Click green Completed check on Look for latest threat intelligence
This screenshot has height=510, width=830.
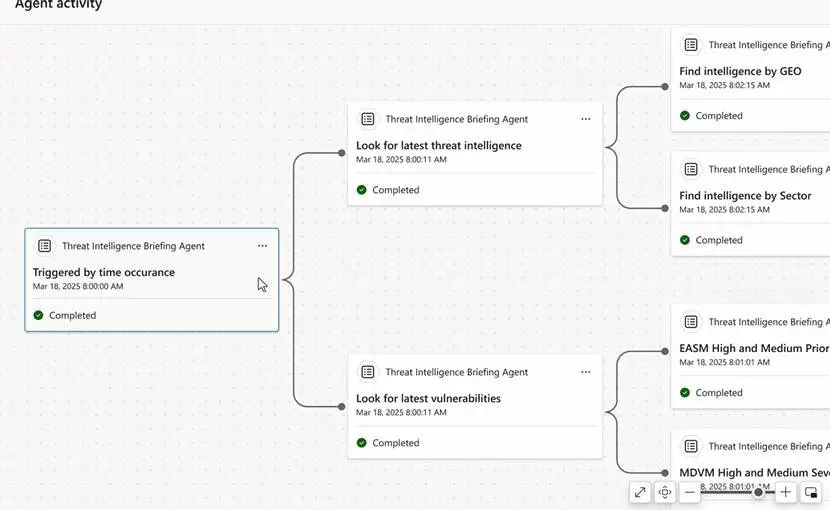click(362, 190)
